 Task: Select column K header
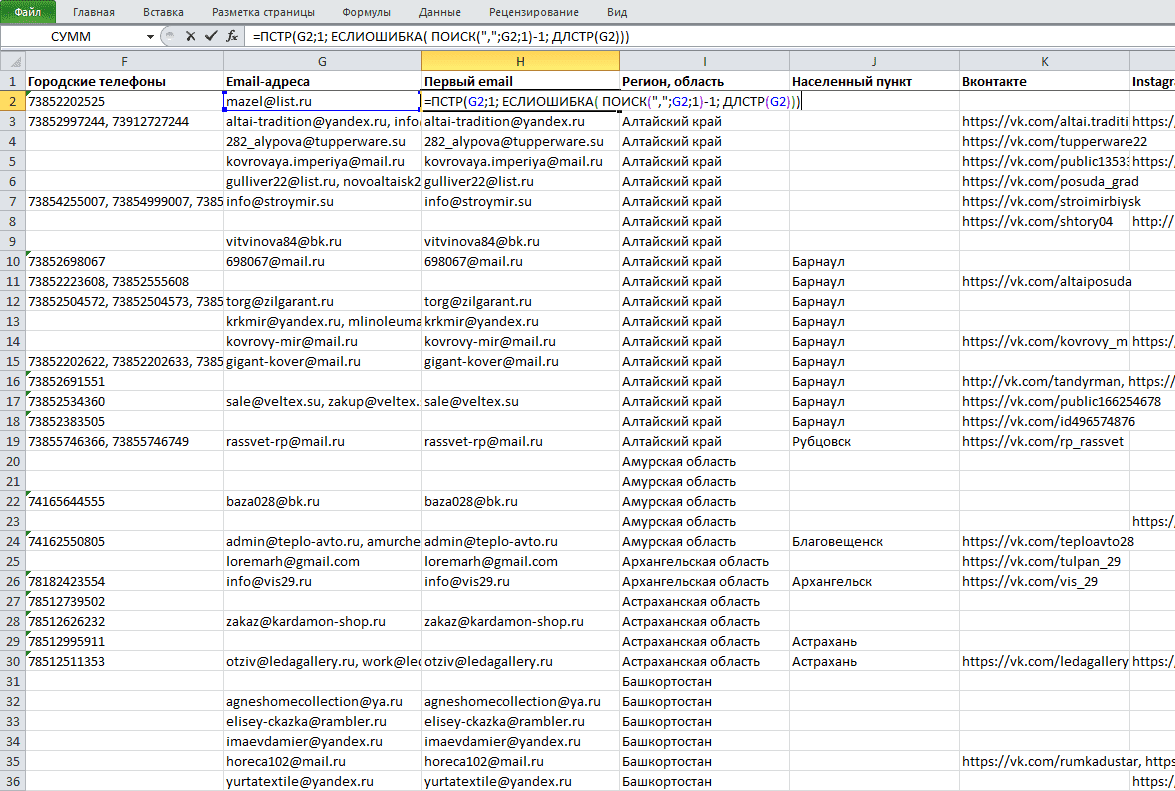pyautogui.click(x=1044, y=61)
